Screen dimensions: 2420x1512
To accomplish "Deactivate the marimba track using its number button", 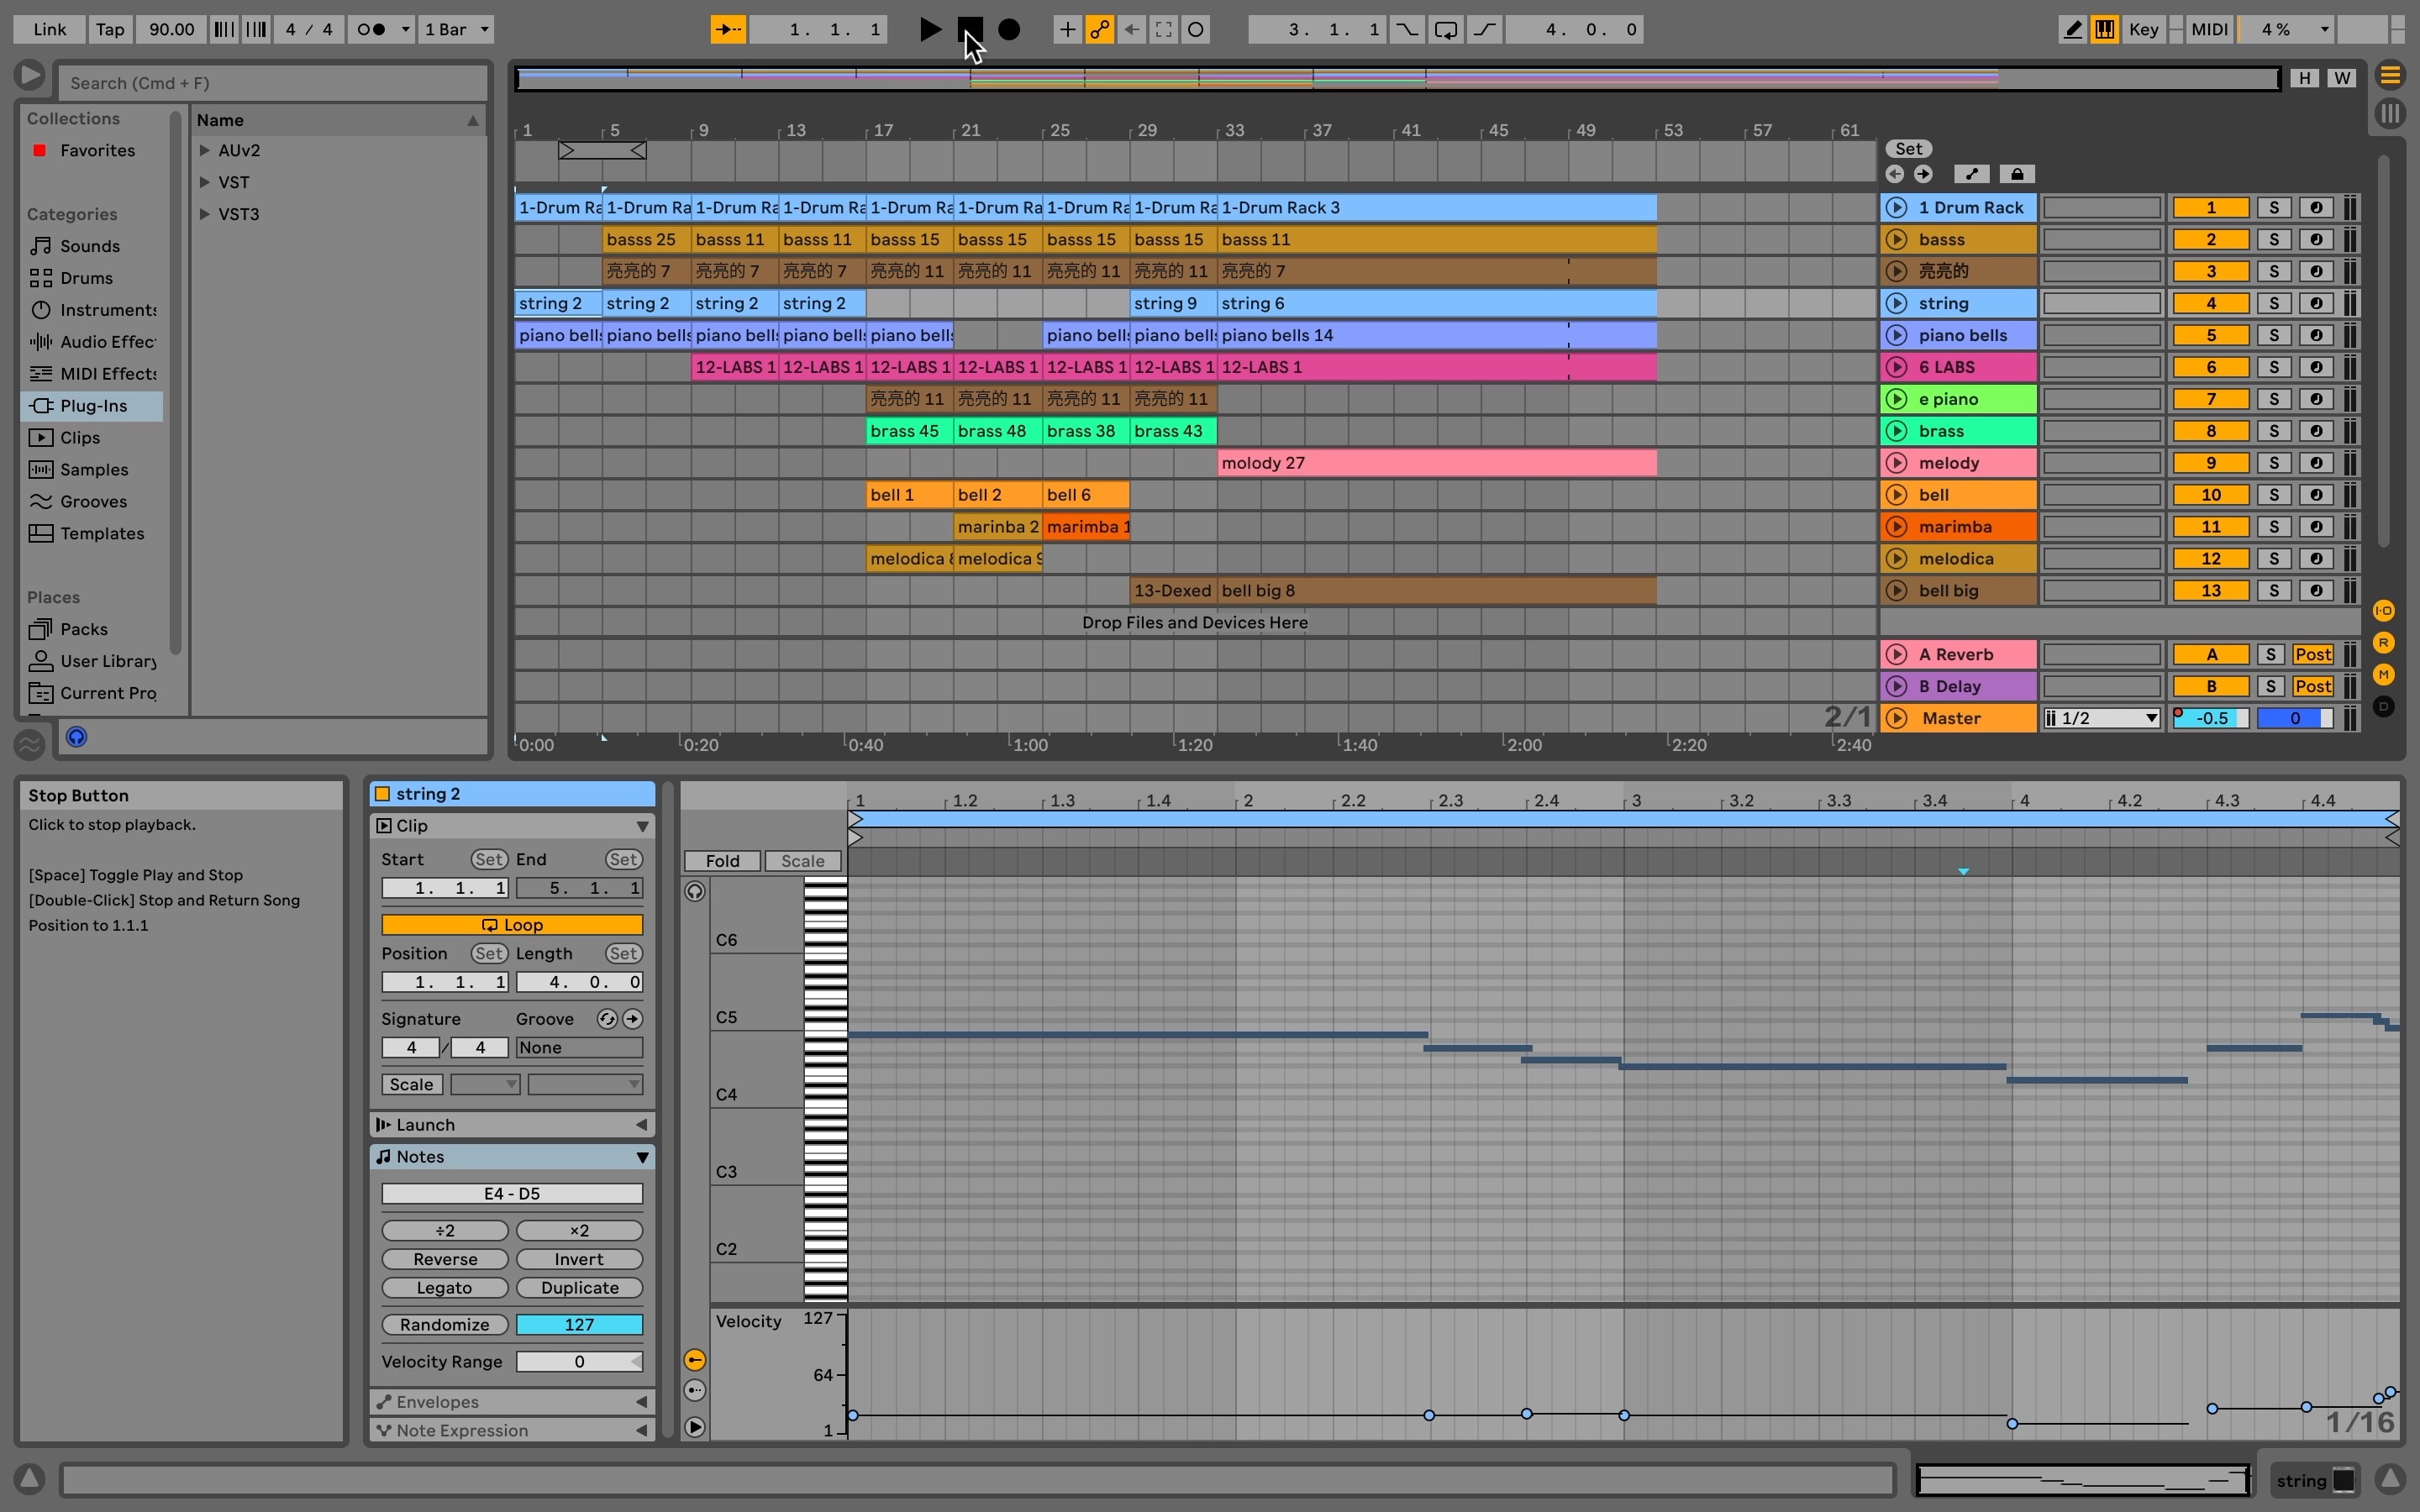I will coord(2210,527).
